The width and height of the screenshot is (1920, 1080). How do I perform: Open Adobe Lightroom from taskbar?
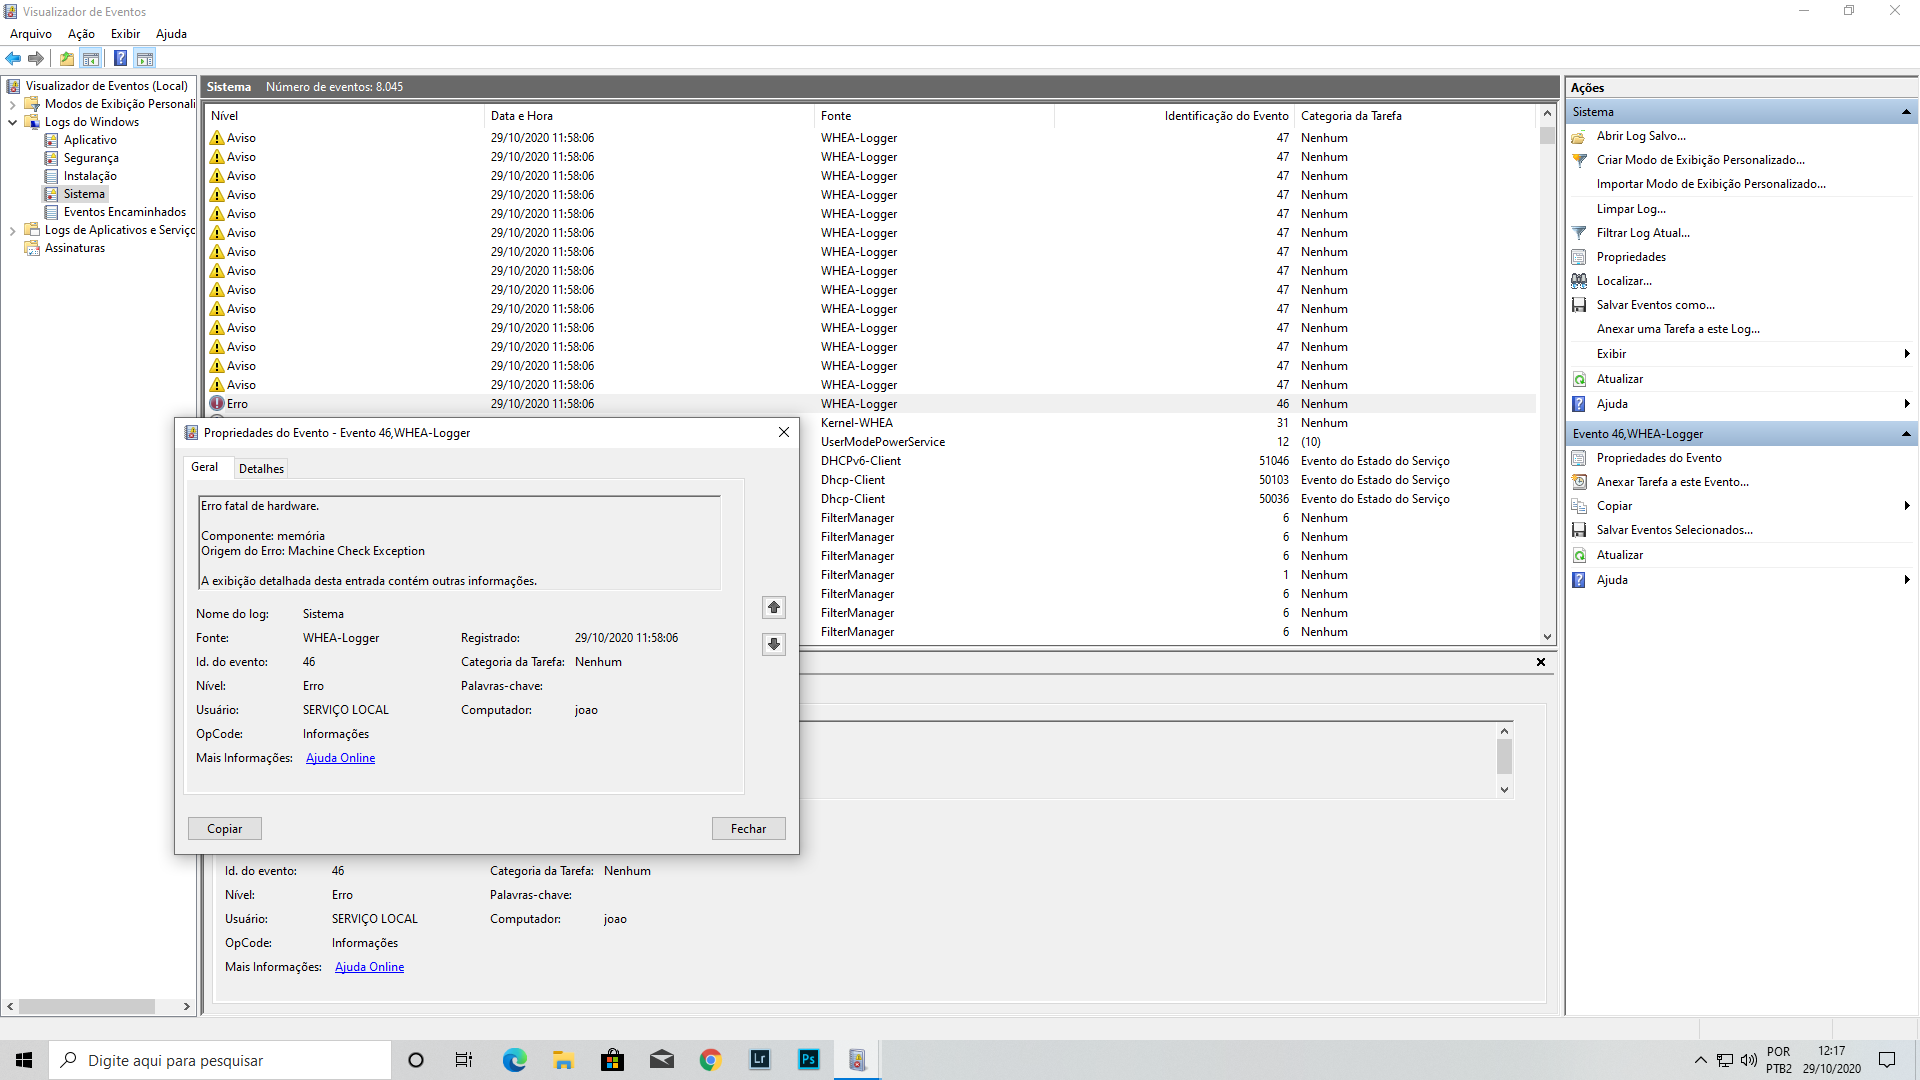click(760, 1060)
